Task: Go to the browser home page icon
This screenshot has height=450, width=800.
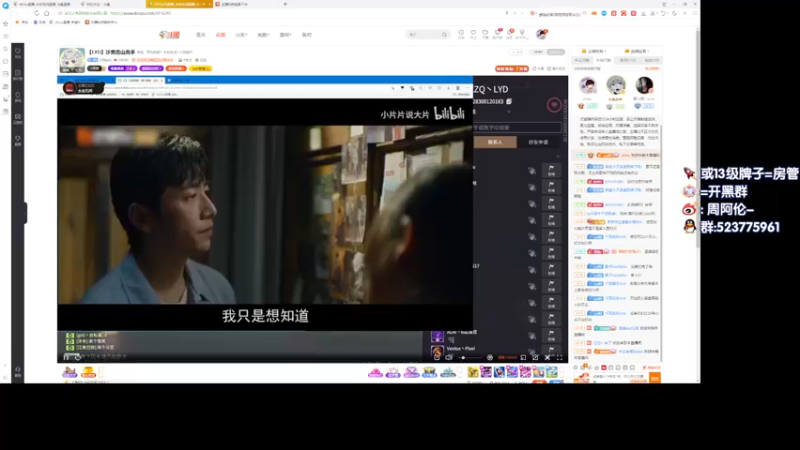Action: pyautogui.click(x=46, y=13)
